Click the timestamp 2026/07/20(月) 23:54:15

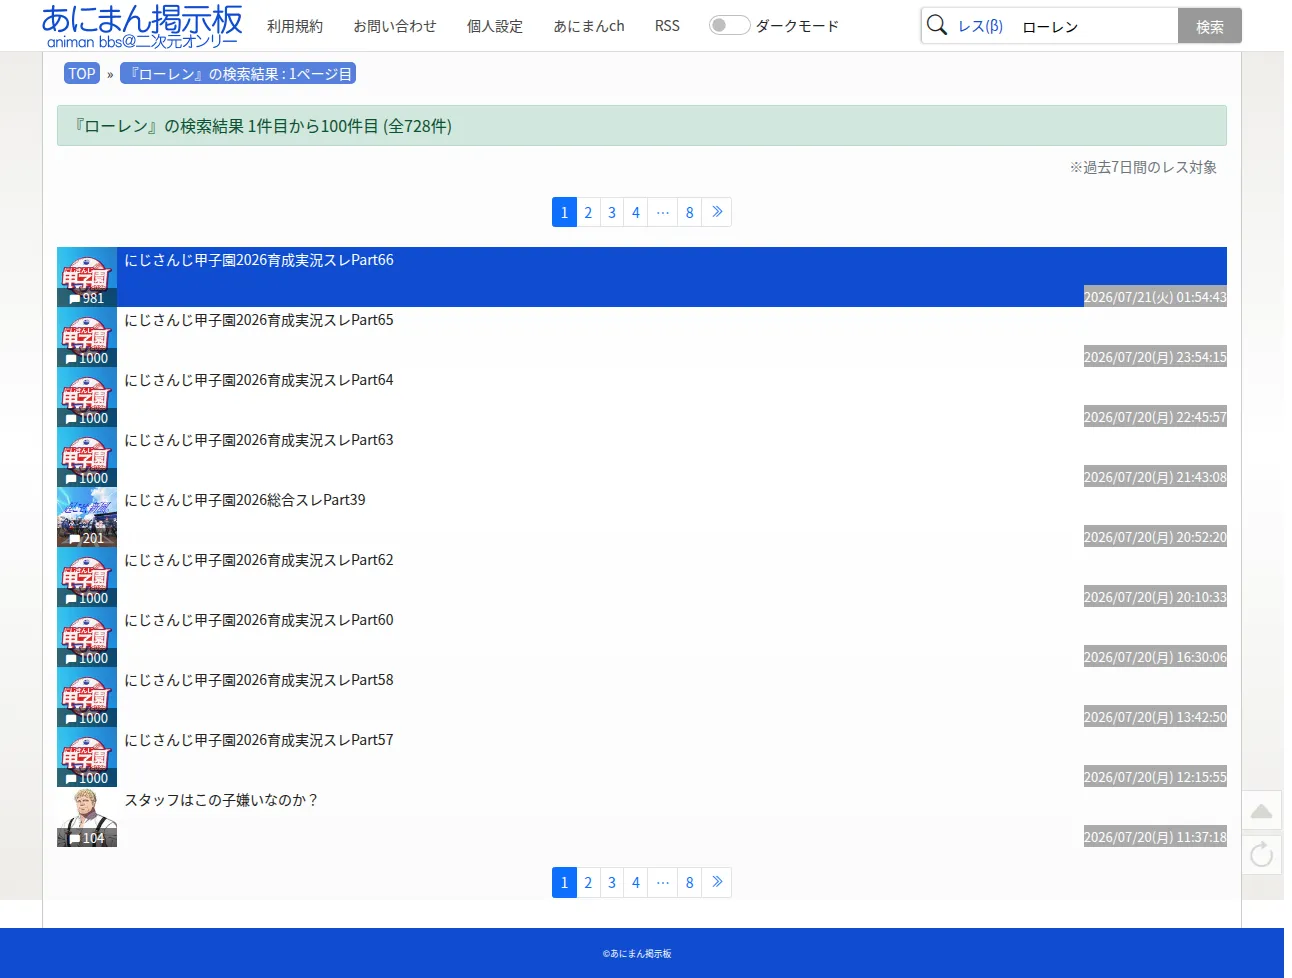click(1155, 357)
